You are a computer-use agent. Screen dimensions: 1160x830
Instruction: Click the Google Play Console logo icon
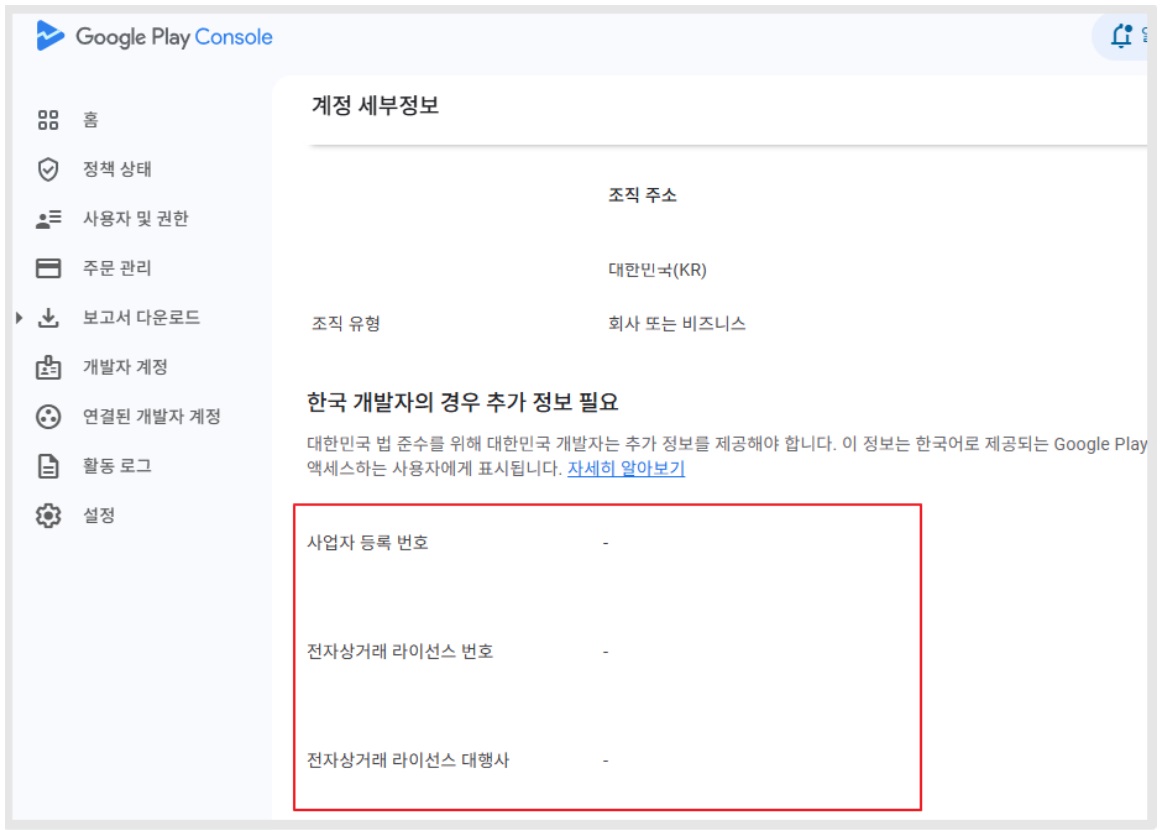point(50,36)
